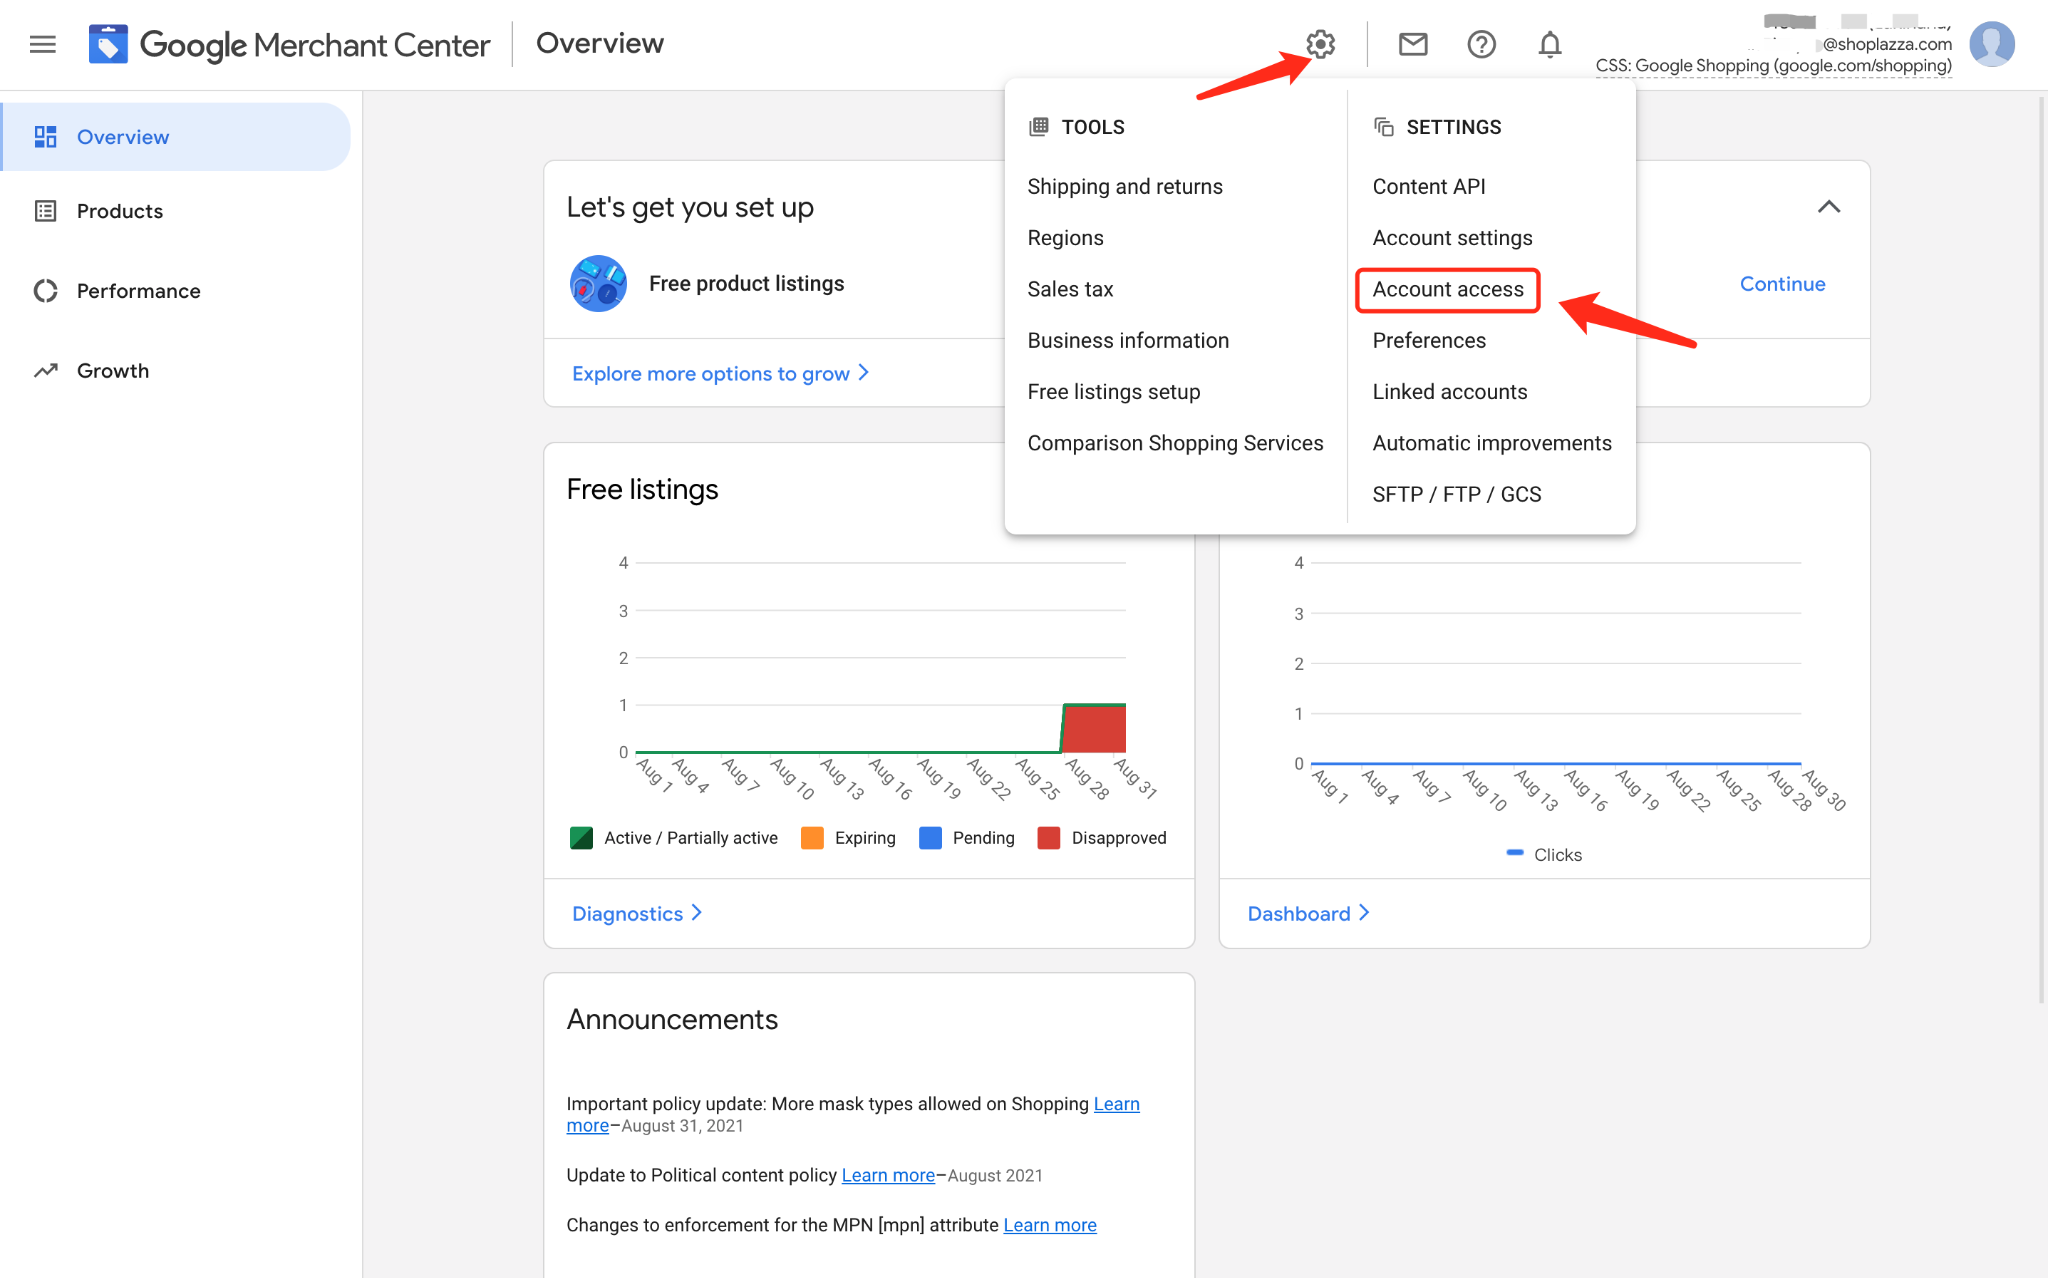2048x1278 pixels.
Task: Click the Active / Partially active green swatch
Action: coord(581,838)
